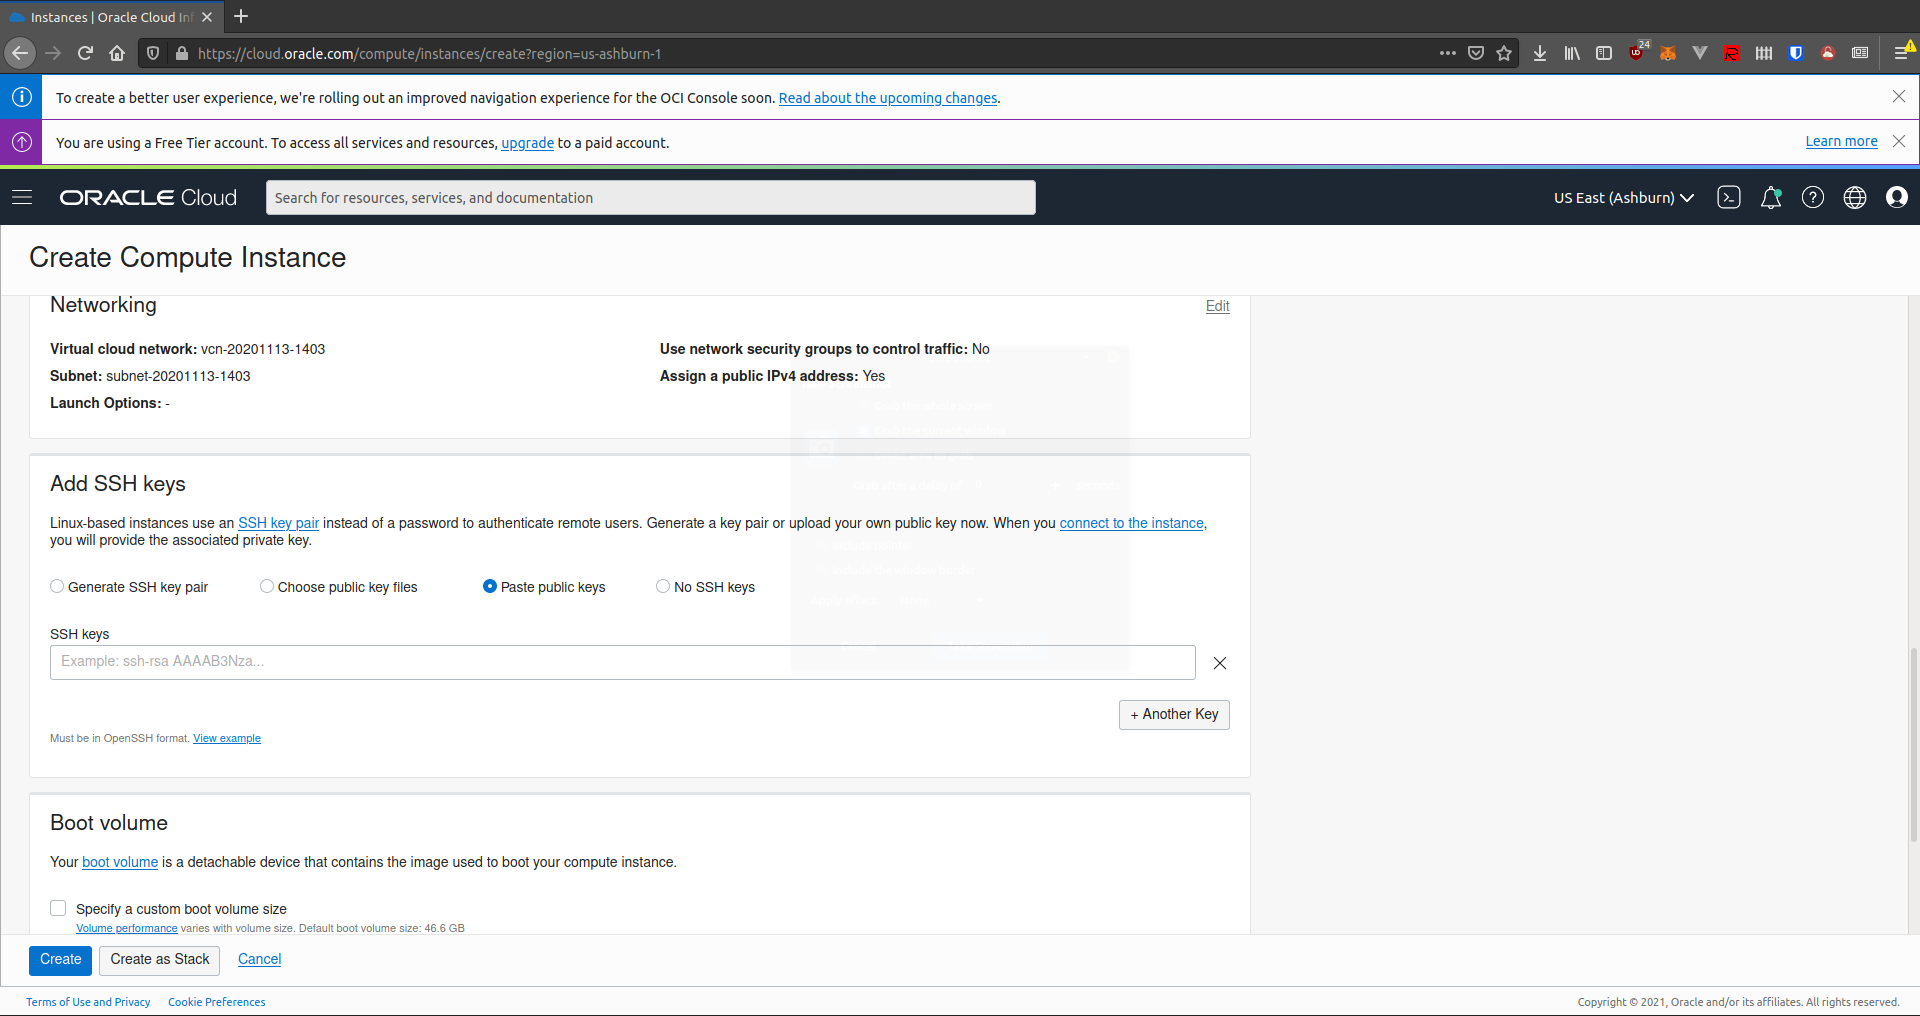Image resolution: width=1920 pixels, height=1016 pixels.
Task: Bookmark this page with star icon
Action: (x=1504, y=53)
